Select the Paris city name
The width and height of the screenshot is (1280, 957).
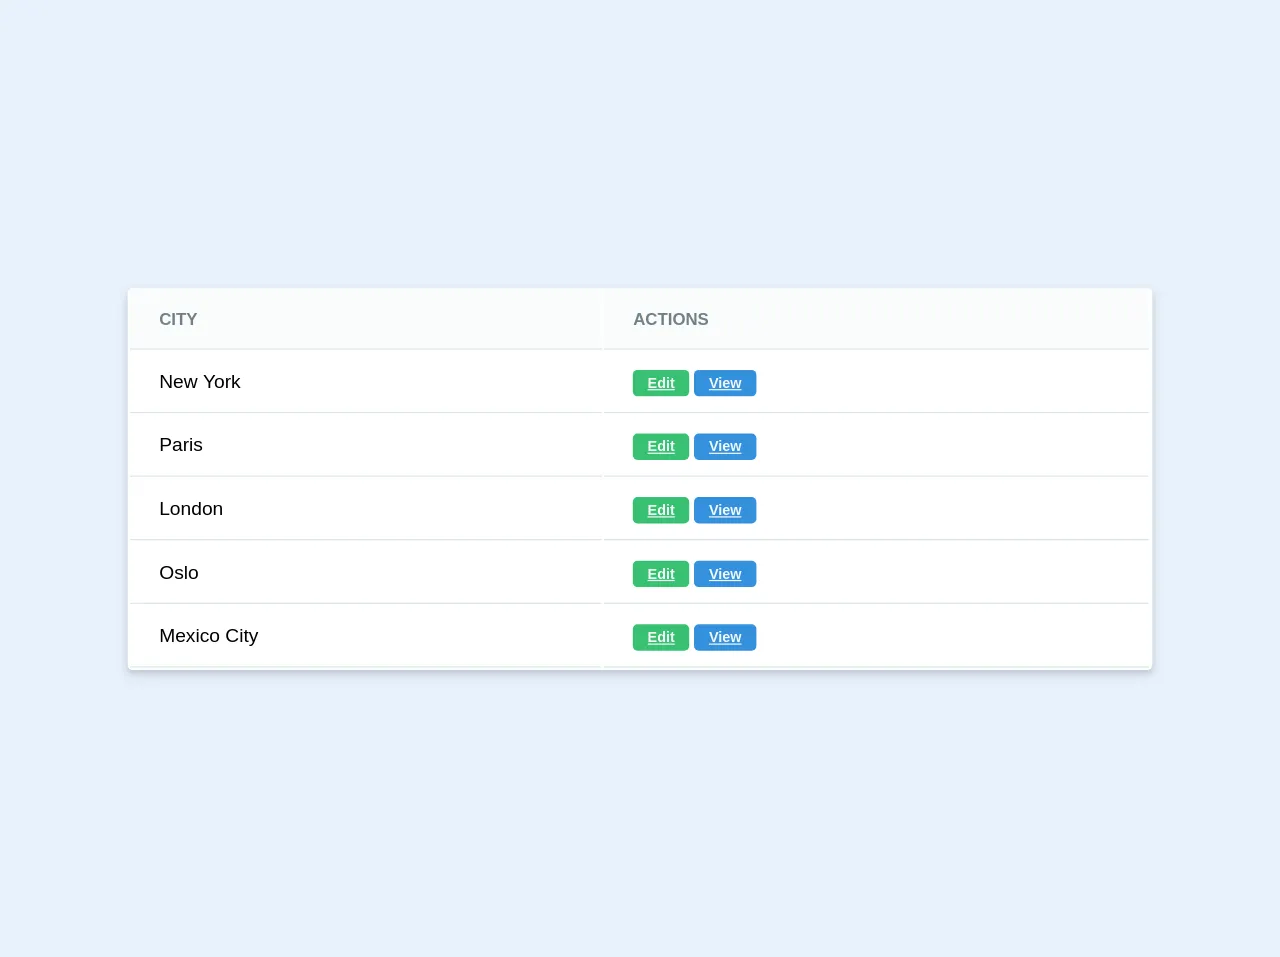(181, 445)
